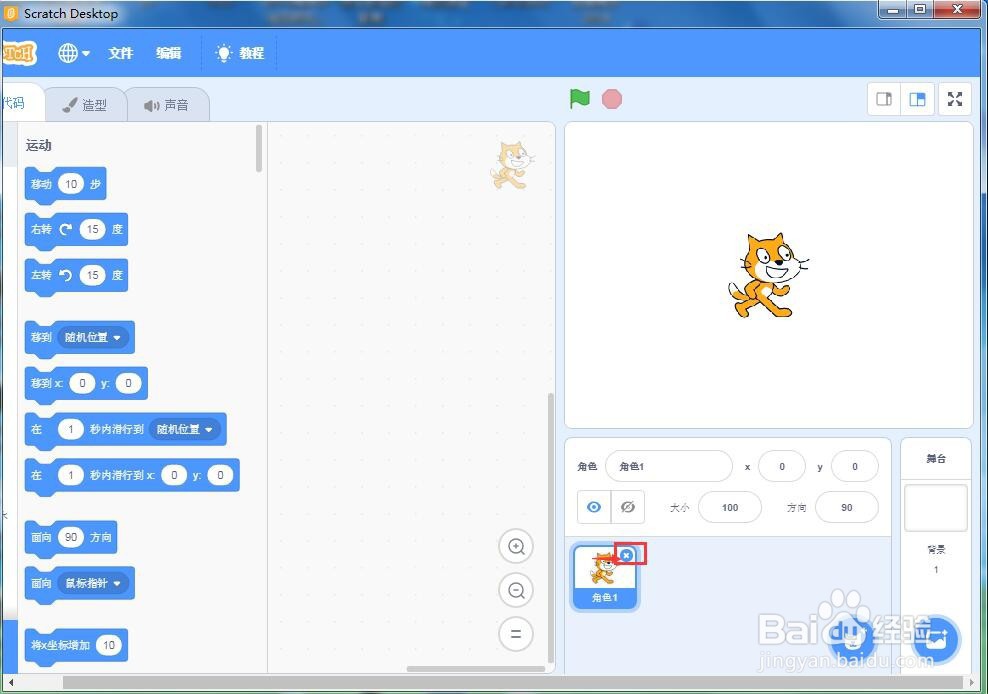Set the sprite size in the 大小 field
Image resolution: width=988 pixels, height=694 pixels.
tap(729, 507)
